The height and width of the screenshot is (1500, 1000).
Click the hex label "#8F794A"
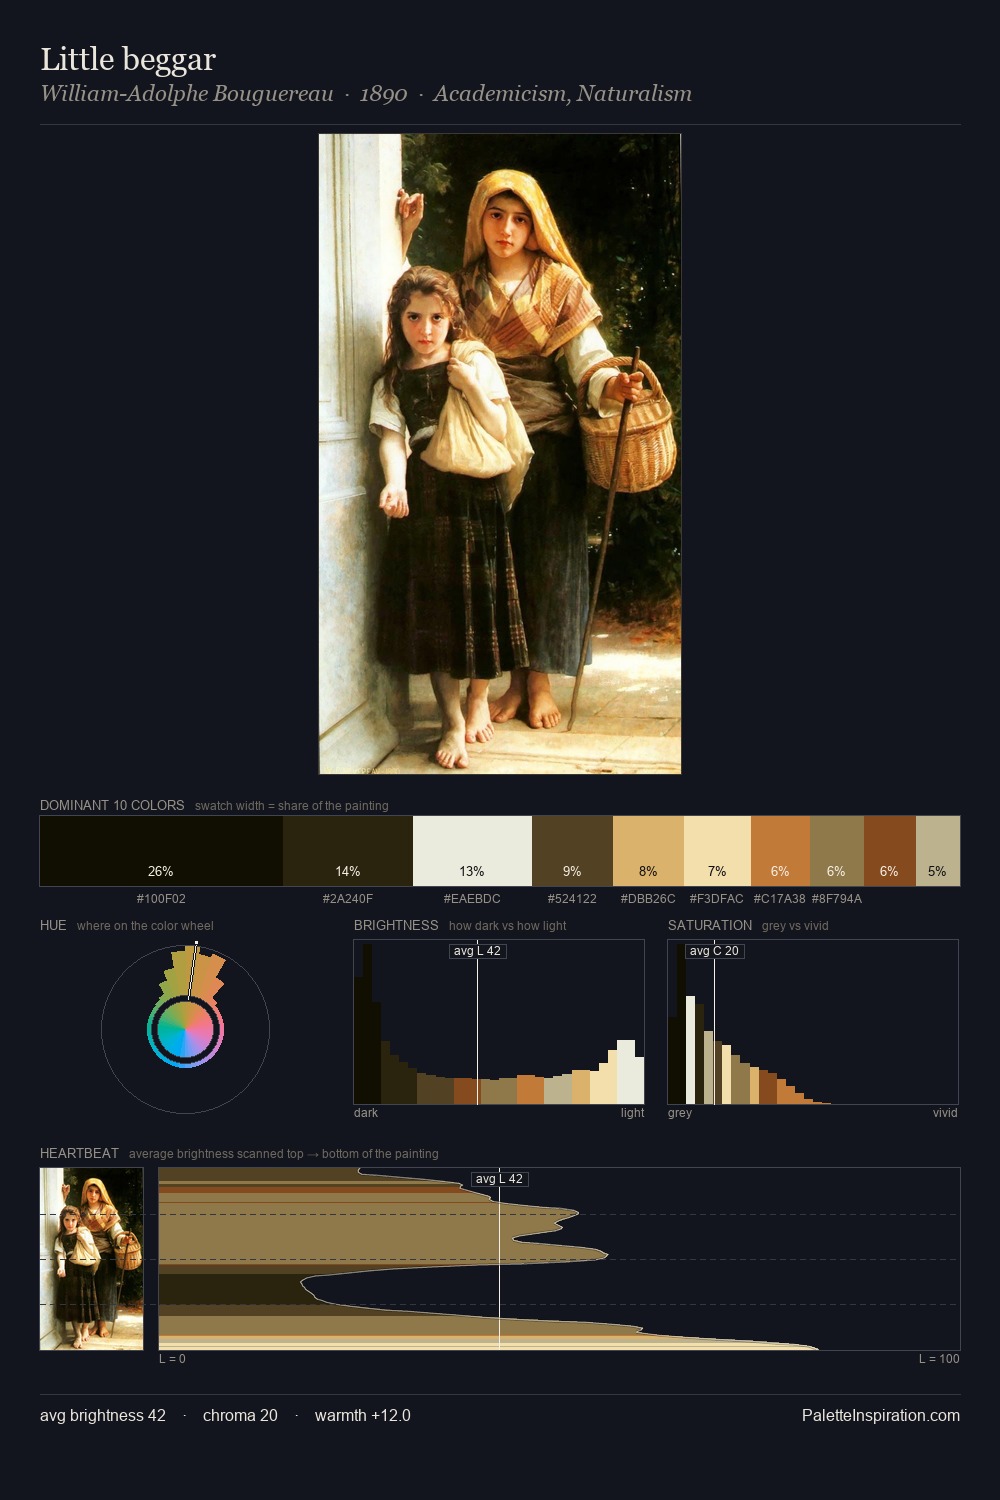[x=837, y=899]
